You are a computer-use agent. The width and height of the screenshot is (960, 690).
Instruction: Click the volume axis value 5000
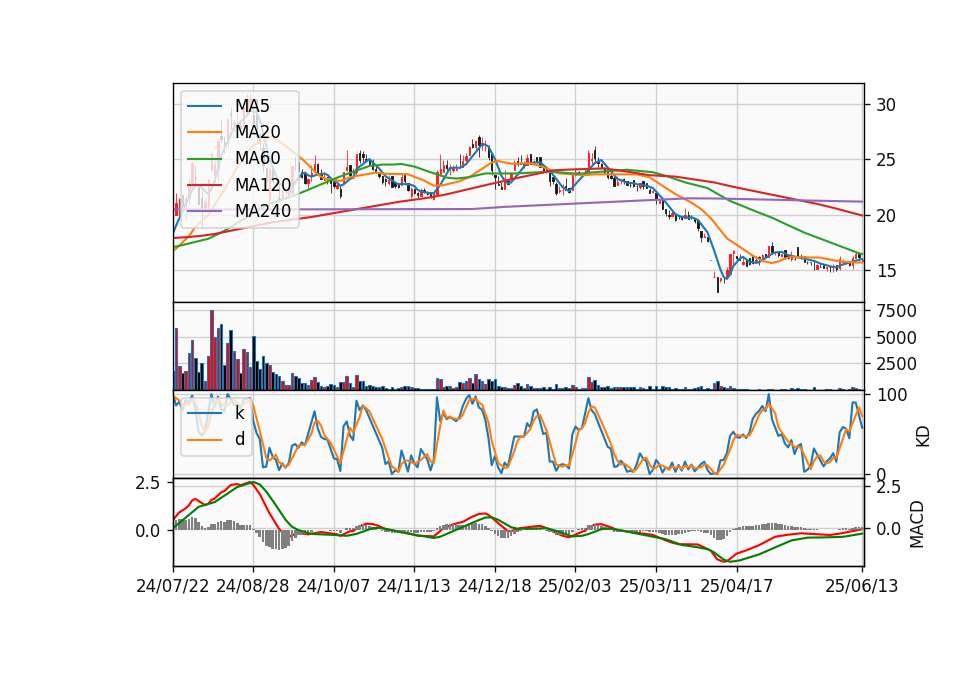896,337
